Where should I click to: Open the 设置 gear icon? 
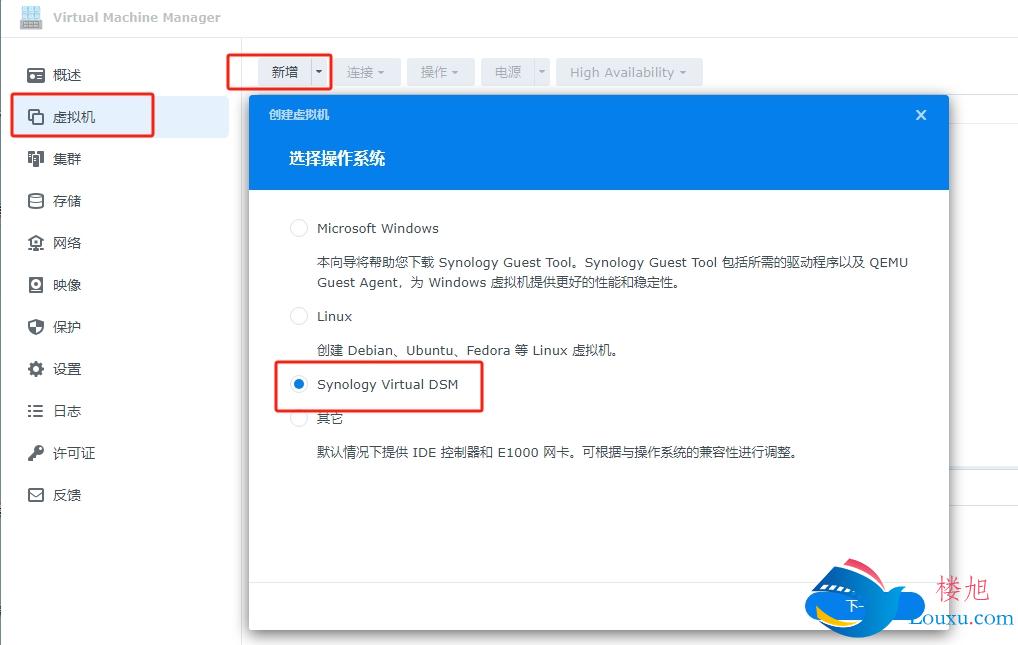pos(36,369)
